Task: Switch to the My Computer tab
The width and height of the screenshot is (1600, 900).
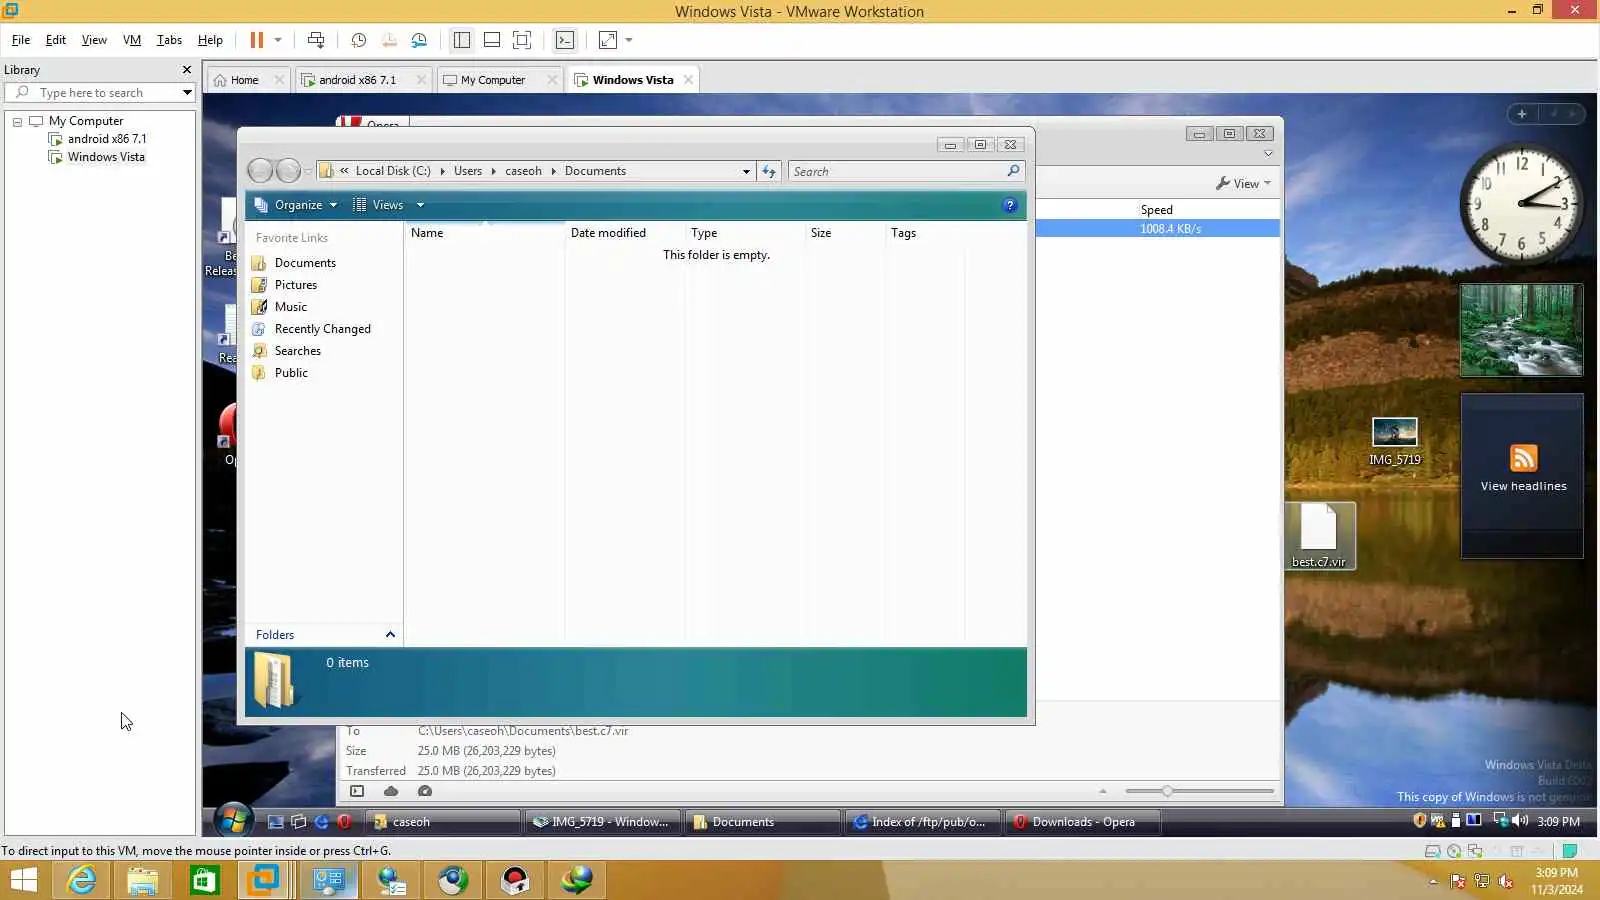Action: point(493,80)
